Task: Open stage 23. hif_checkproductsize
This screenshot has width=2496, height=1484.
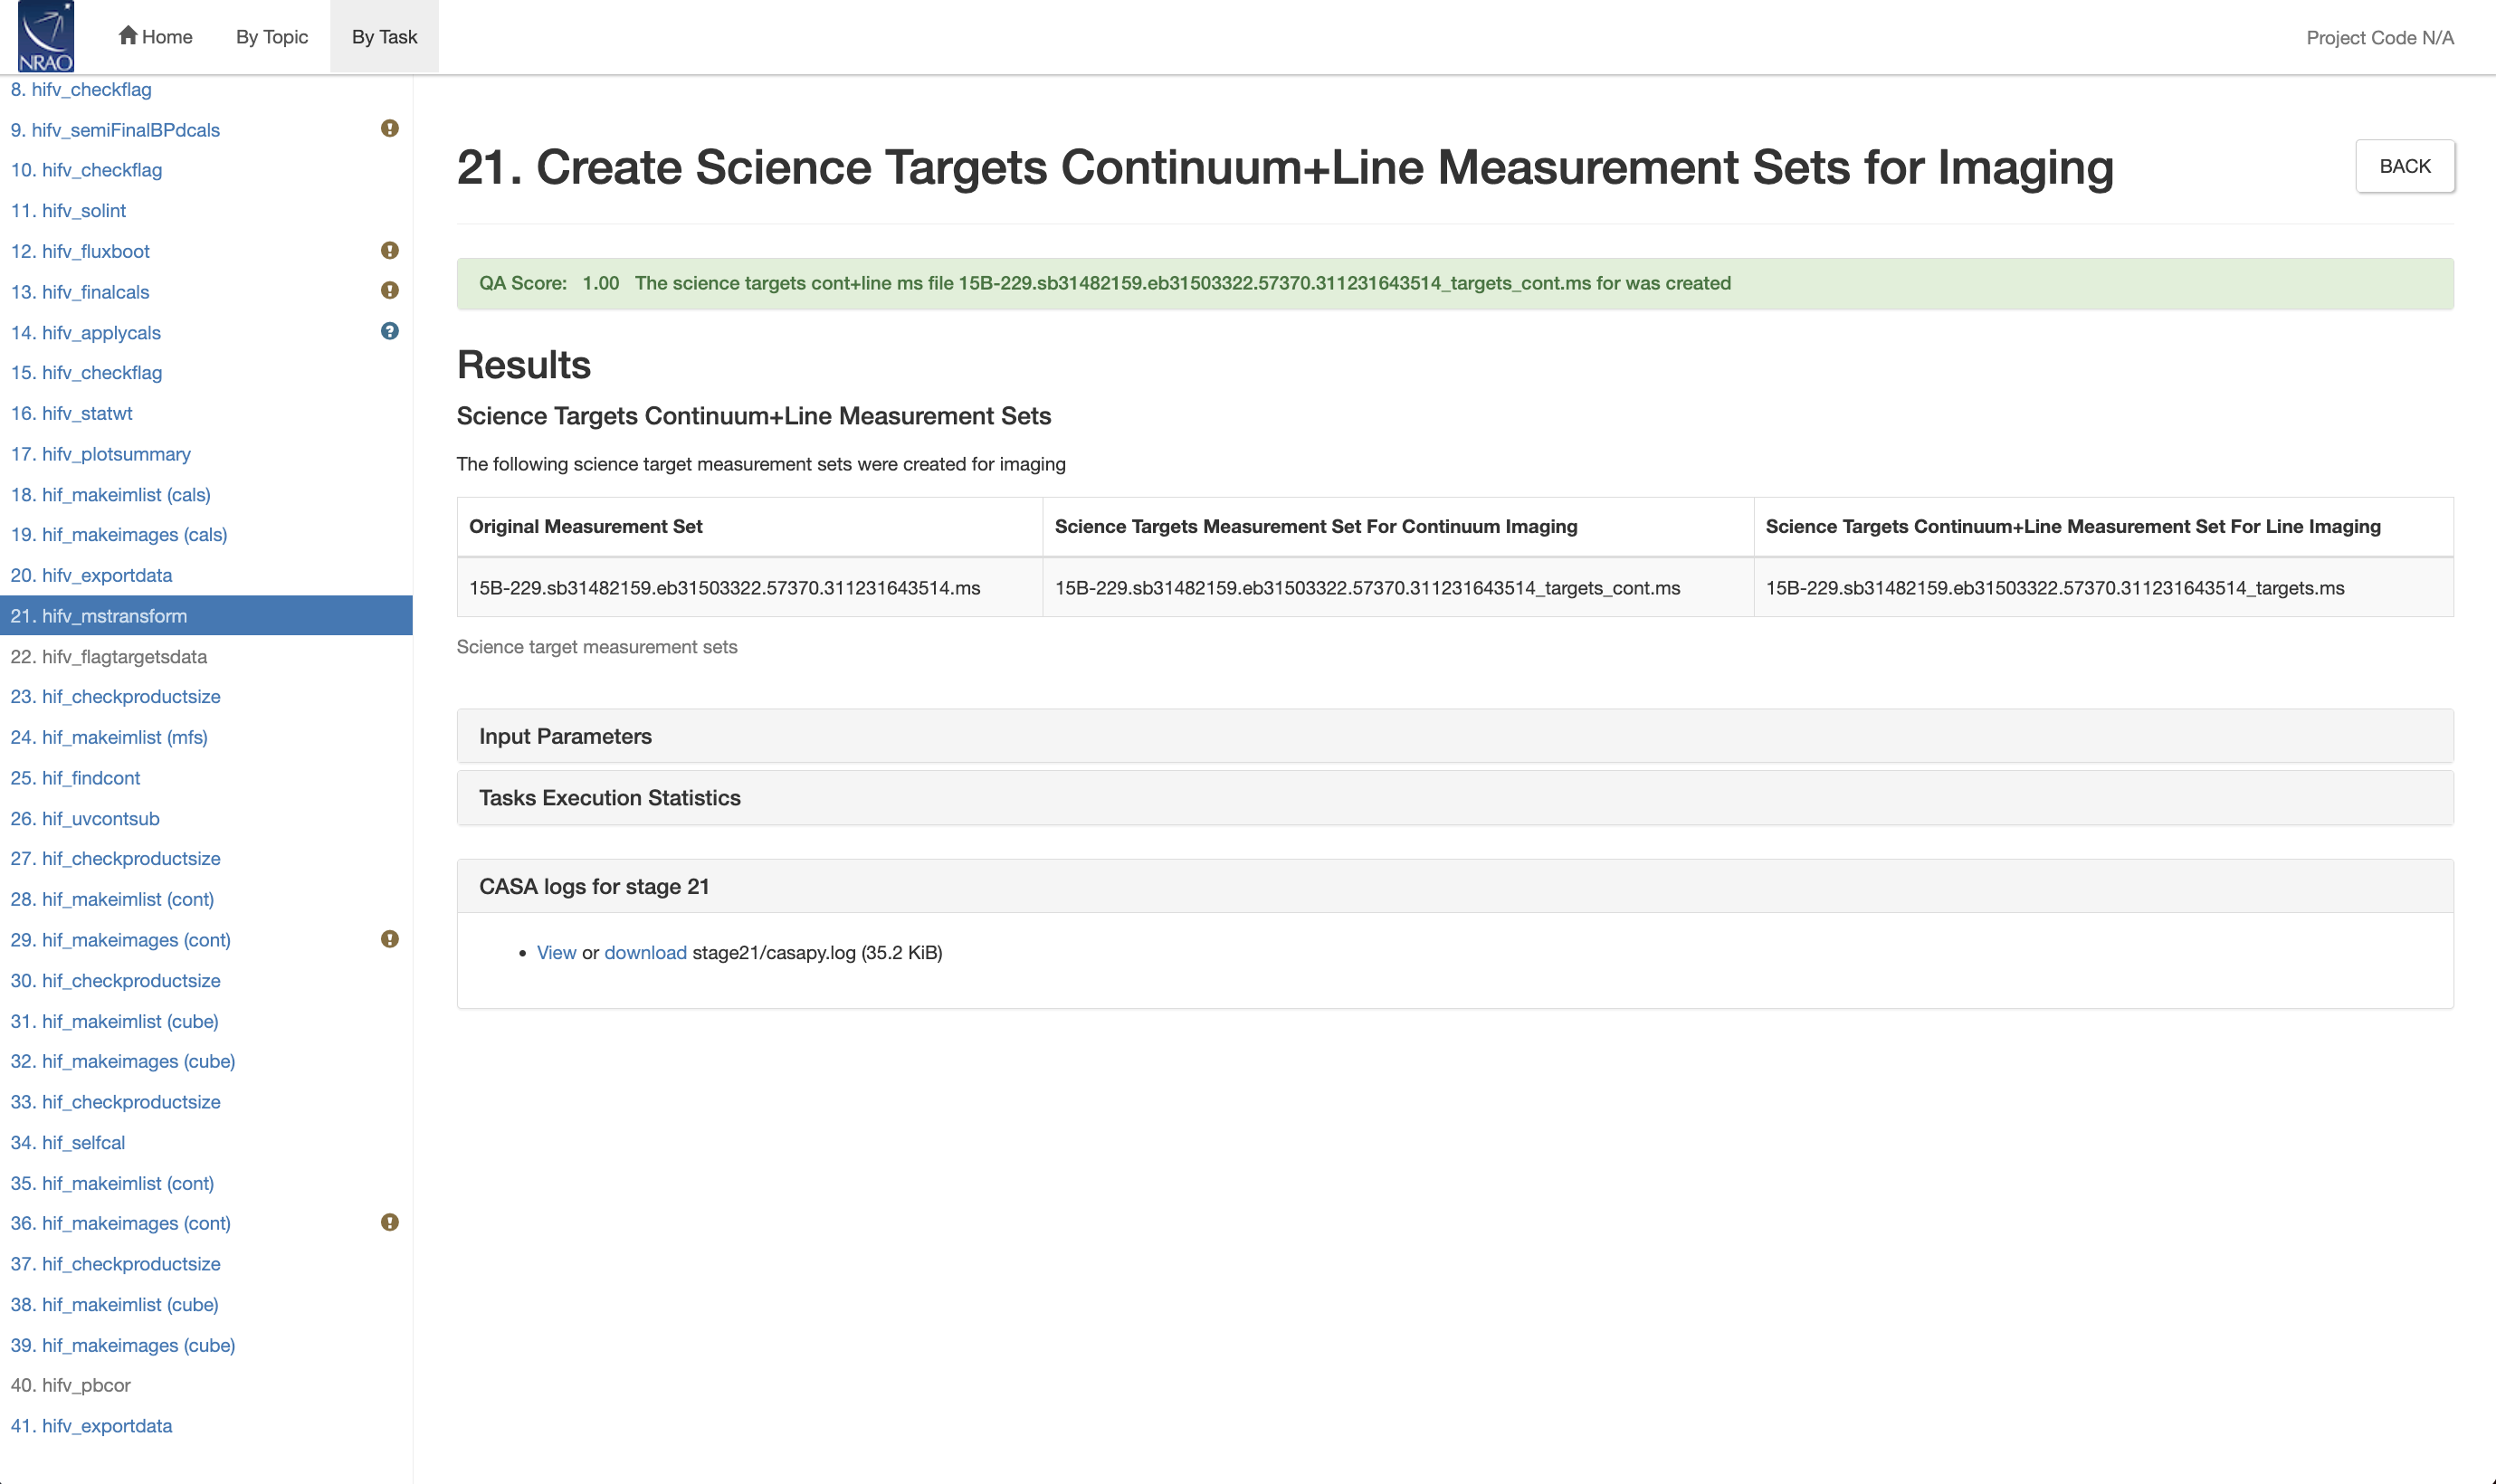Action: 115,696
